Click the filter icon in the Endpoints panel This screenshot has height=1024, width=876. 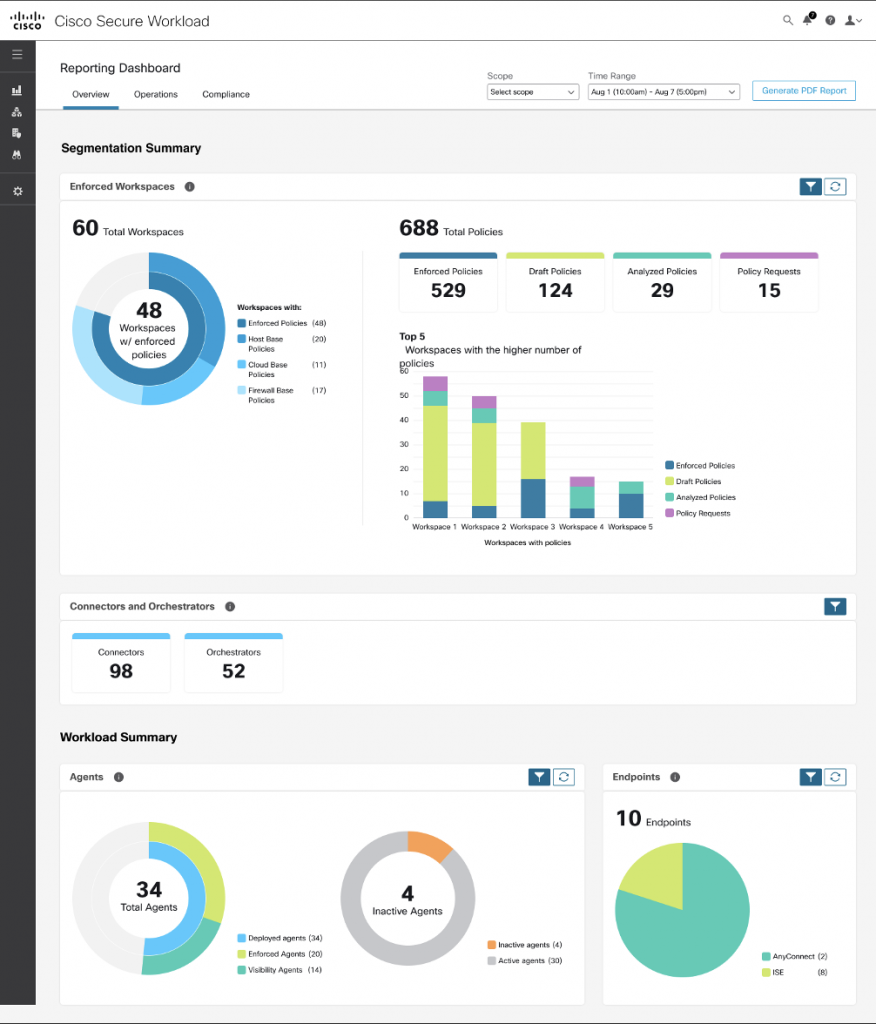pos(810,777)
